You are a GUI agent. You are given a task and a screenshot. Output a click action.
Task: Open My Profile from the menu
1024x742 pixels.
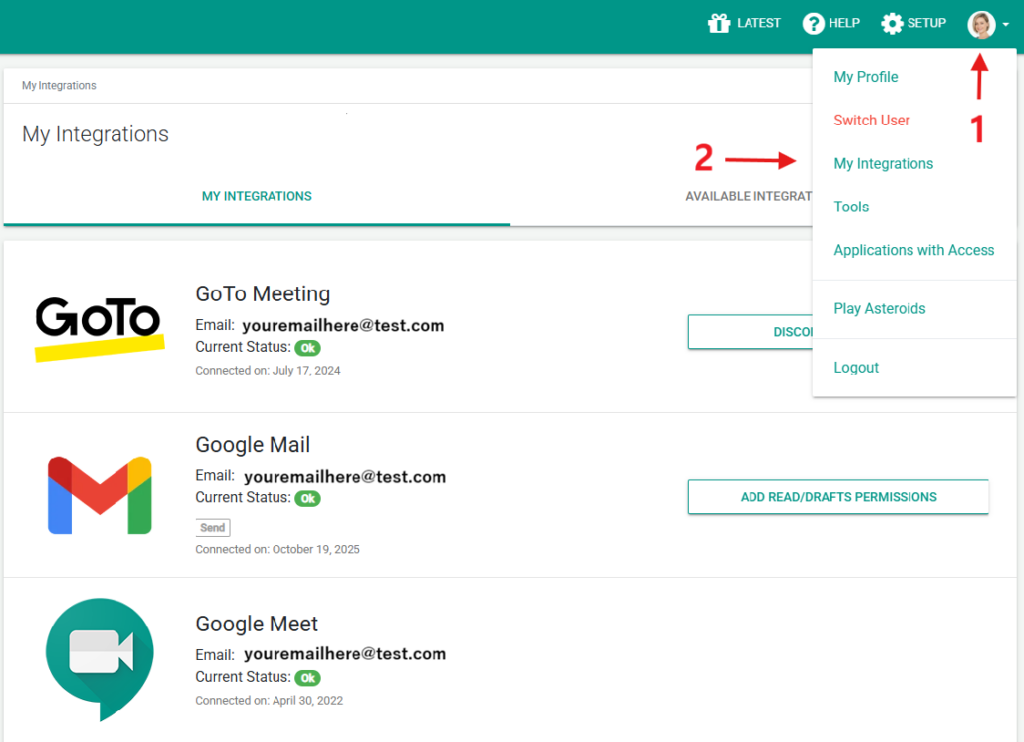866,77
